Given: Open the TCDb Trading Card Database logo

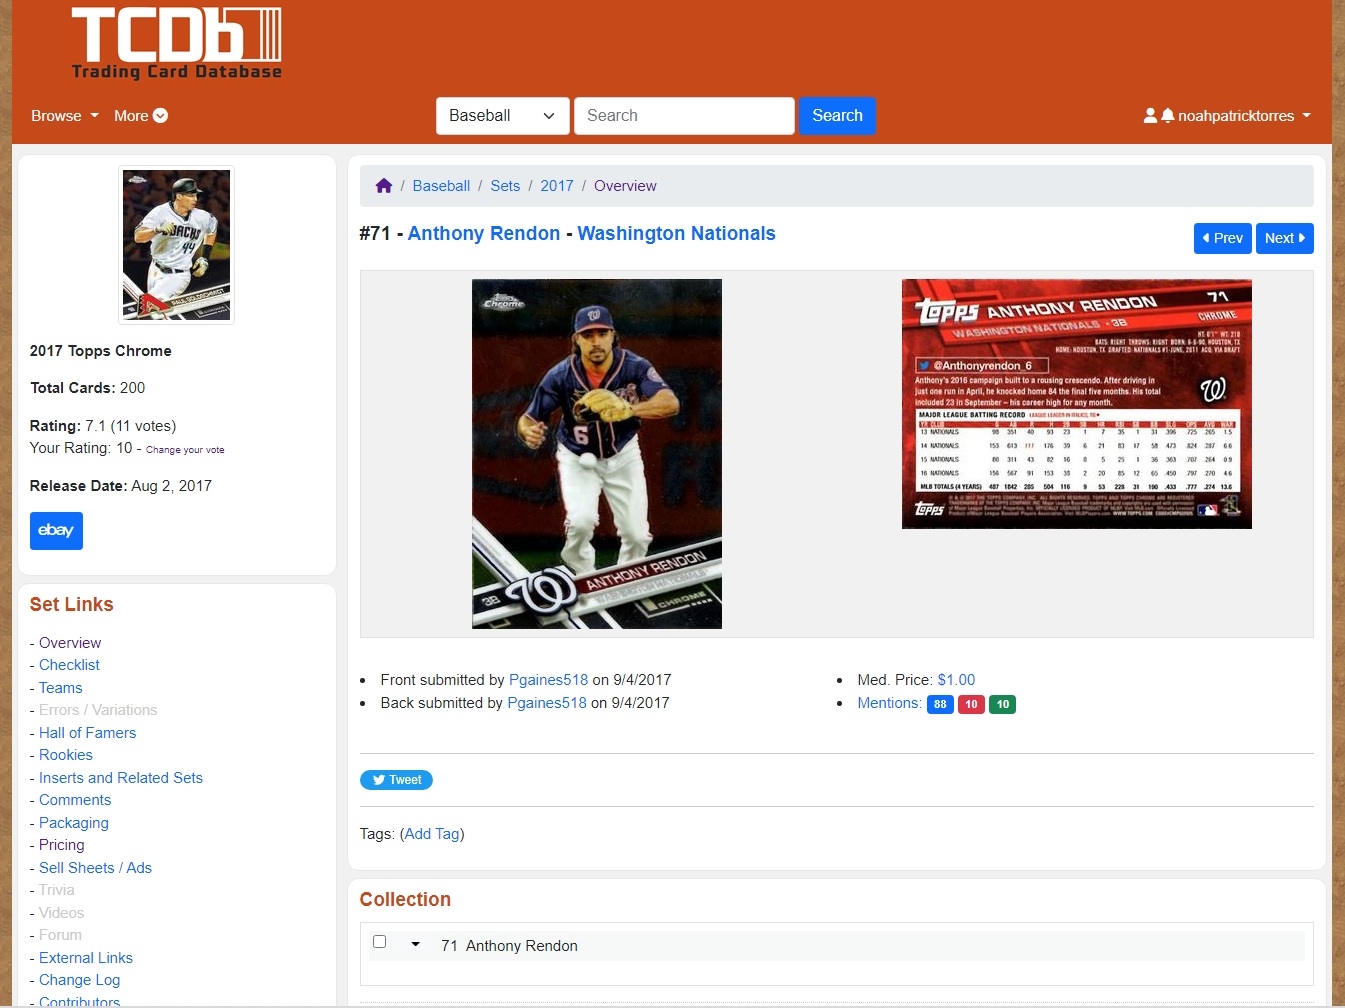Looking at the screenshot, I should [x=177, y=44].
